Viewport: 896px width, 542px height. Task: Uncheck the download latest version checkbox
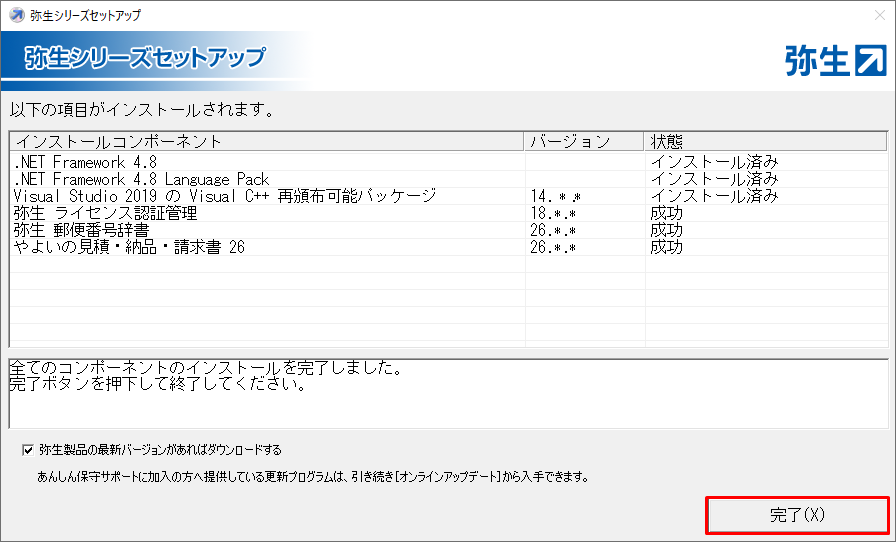point(27,450)
